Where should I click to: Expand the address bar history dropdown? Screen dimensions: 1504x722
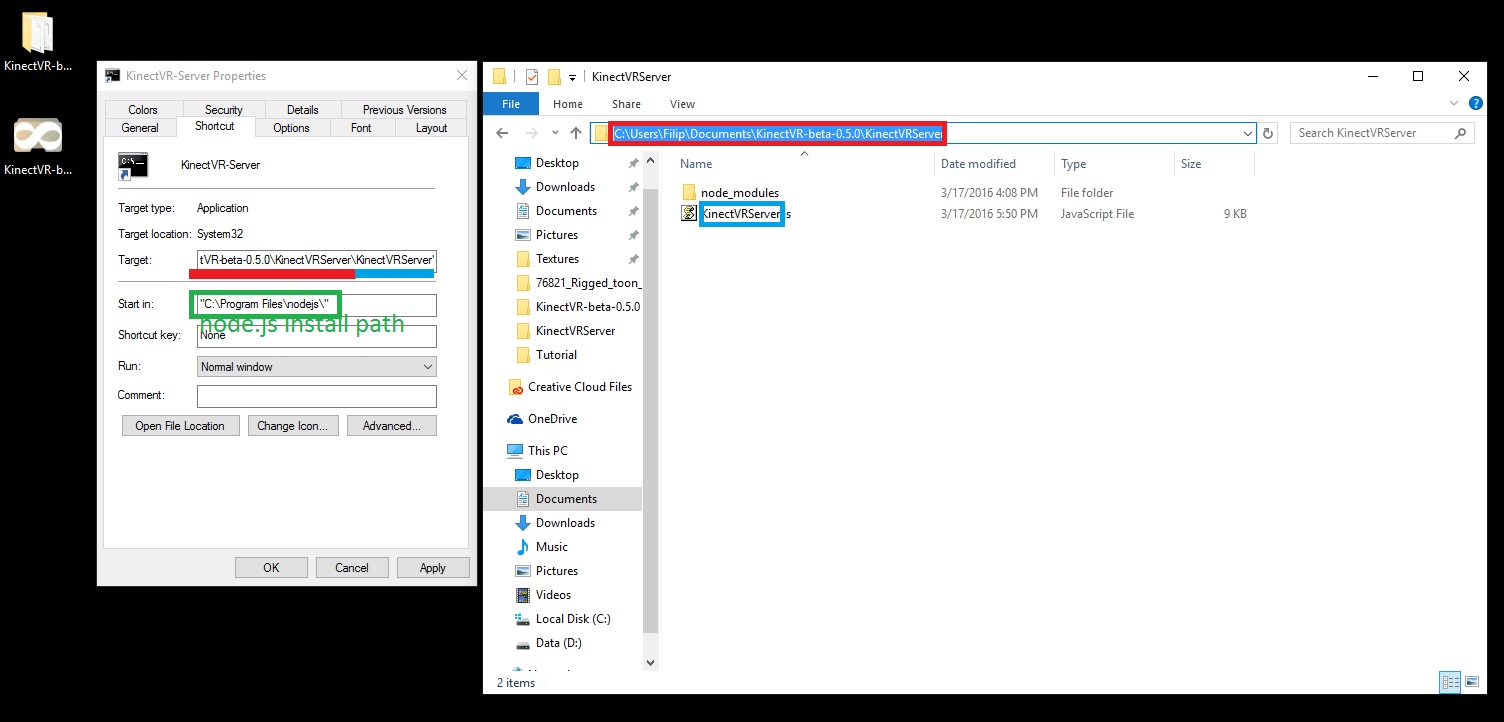tap(1248, 133)
